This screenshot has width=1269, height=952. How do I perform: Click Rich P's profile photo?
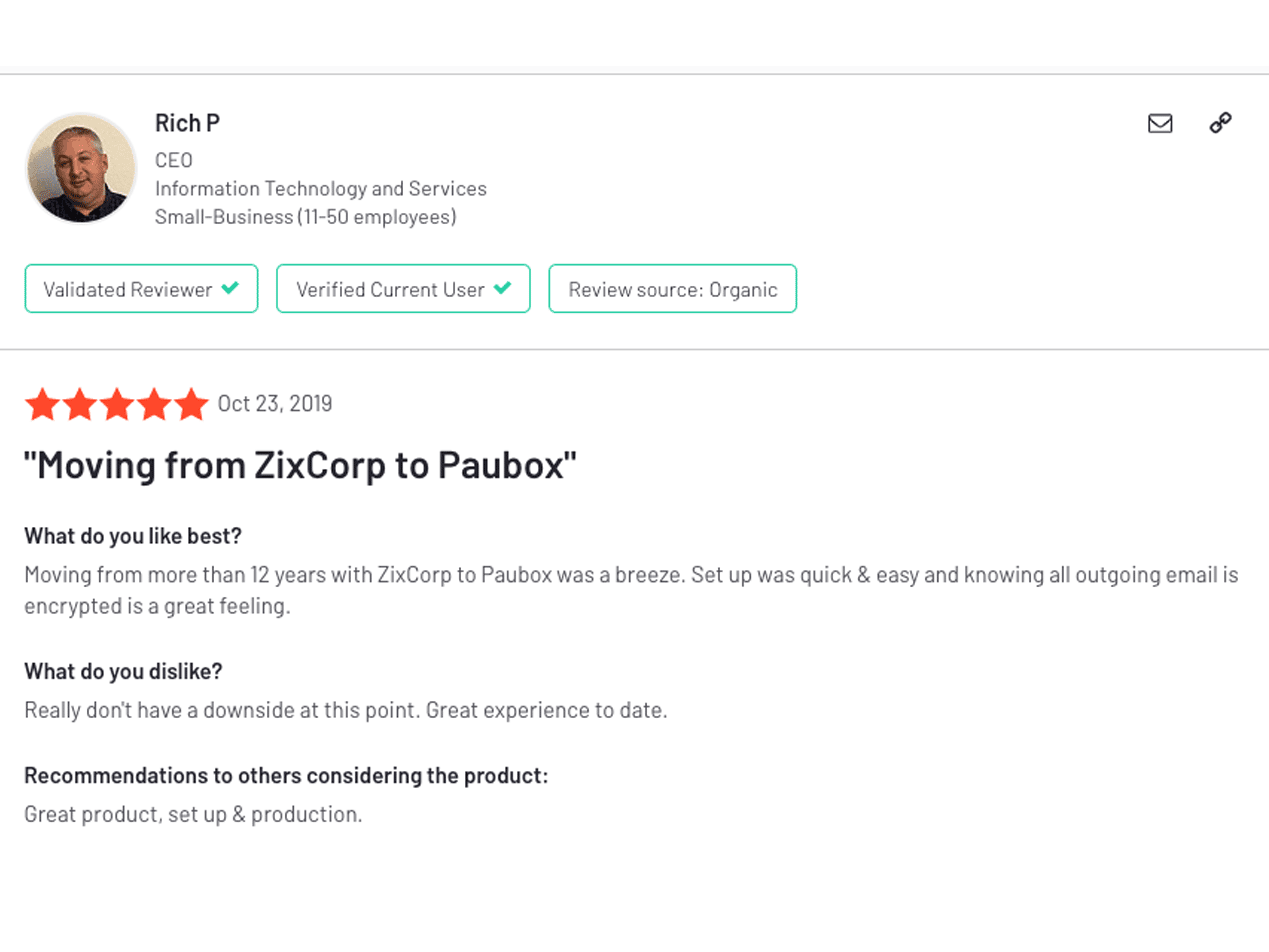(x=80, y=168)
